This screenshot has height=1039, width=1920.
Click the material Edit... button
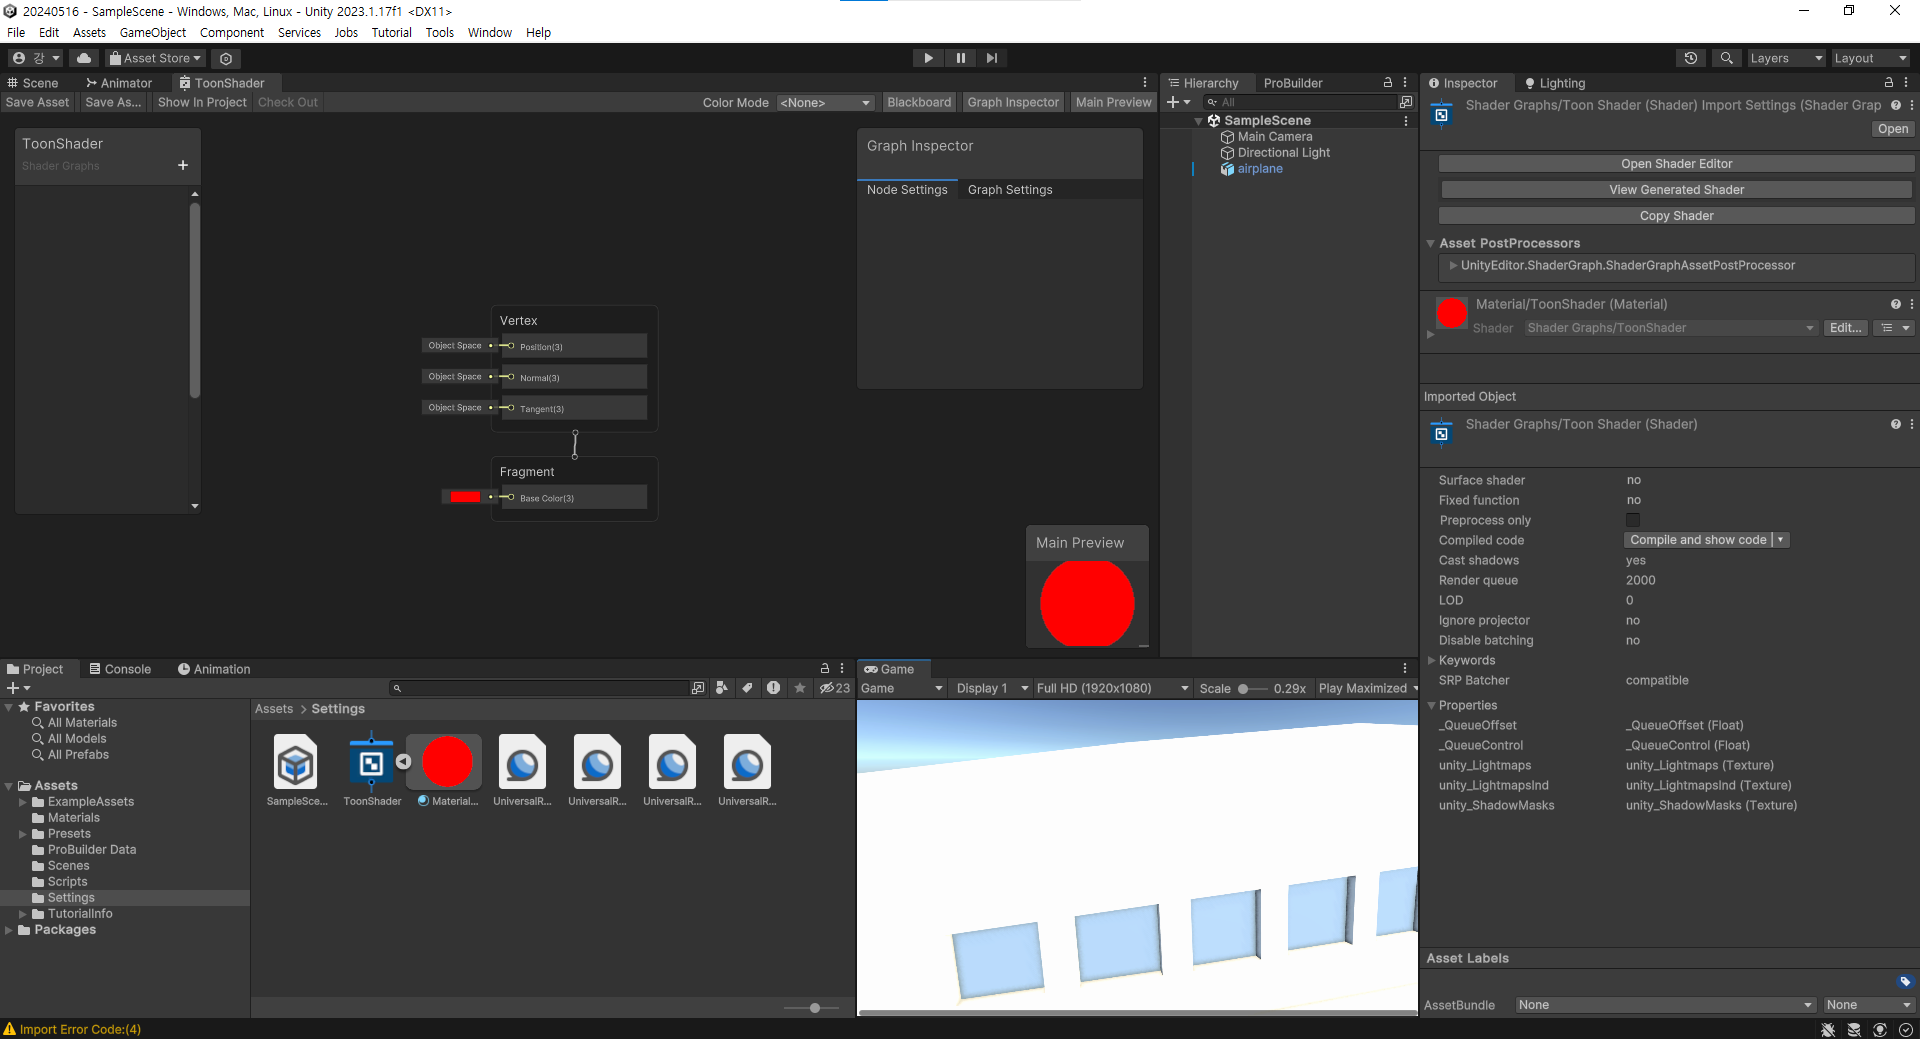pyautogui.click(x=1845, y=328)
